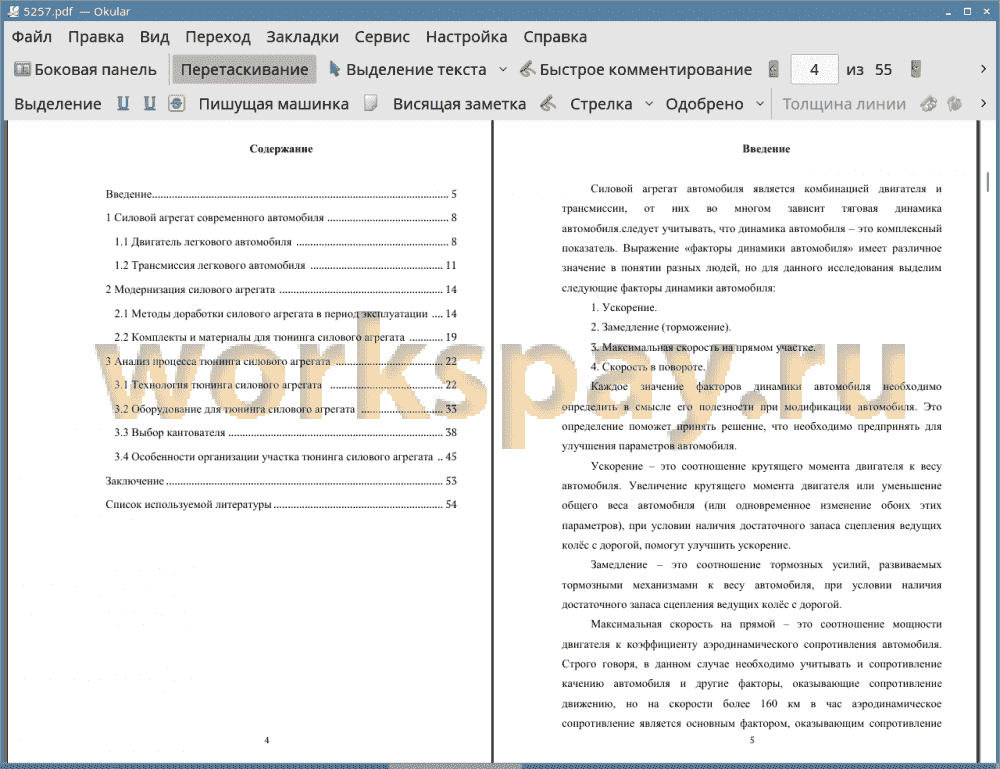This screenshot has height=769, width=1000.
Task: Open the Вид menu
Action: 154,37
